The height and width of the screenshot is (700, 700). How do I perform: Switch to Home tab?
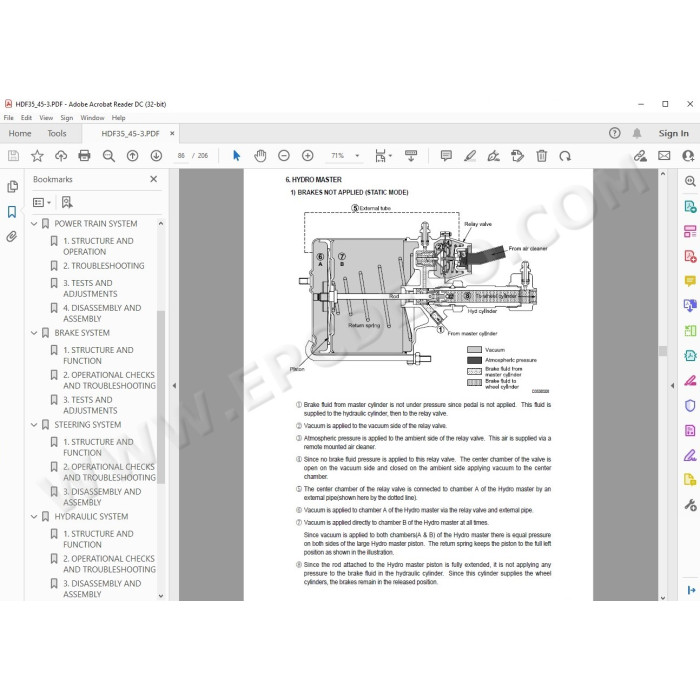point(20,133)
